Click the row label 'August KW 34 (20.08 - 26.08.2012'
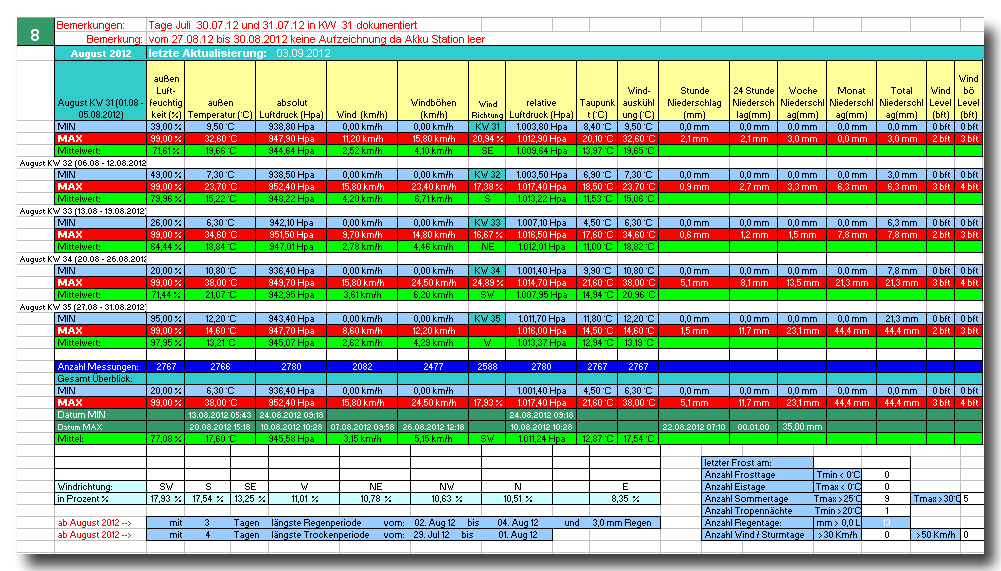The height and width of the screenshot is (571, 1001). (82, 259)
